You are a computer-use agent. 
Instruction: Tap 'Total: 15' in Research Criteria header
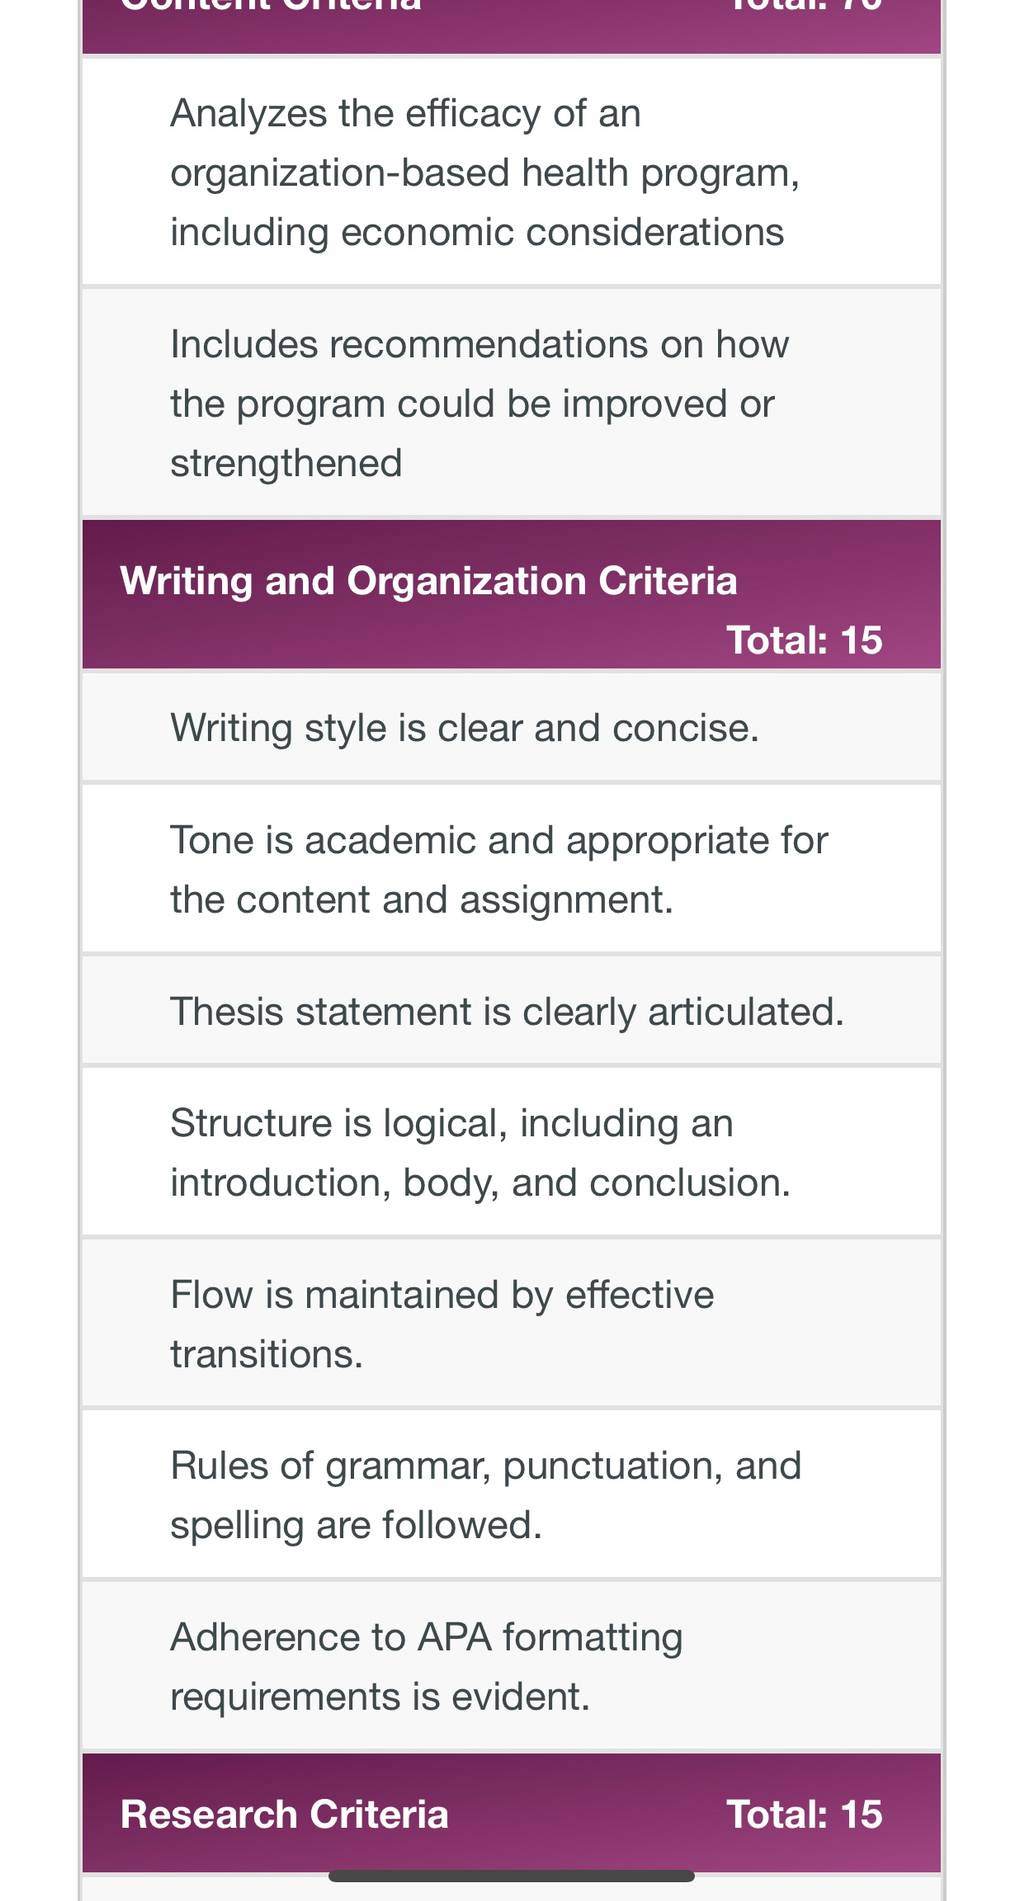click(x=804, y=1814)
